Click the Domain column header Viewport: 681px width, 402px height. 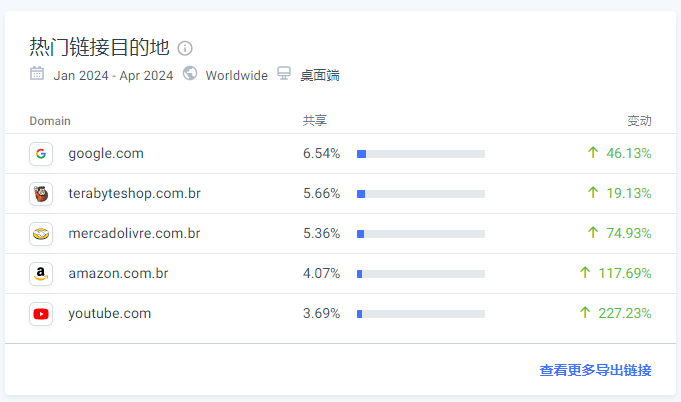pyautogui.click(x=50, y=121)
